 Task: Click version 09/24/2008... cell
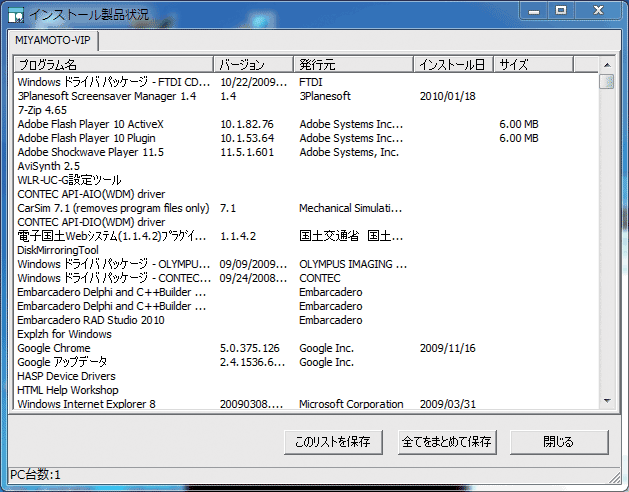tap(253, 279)
